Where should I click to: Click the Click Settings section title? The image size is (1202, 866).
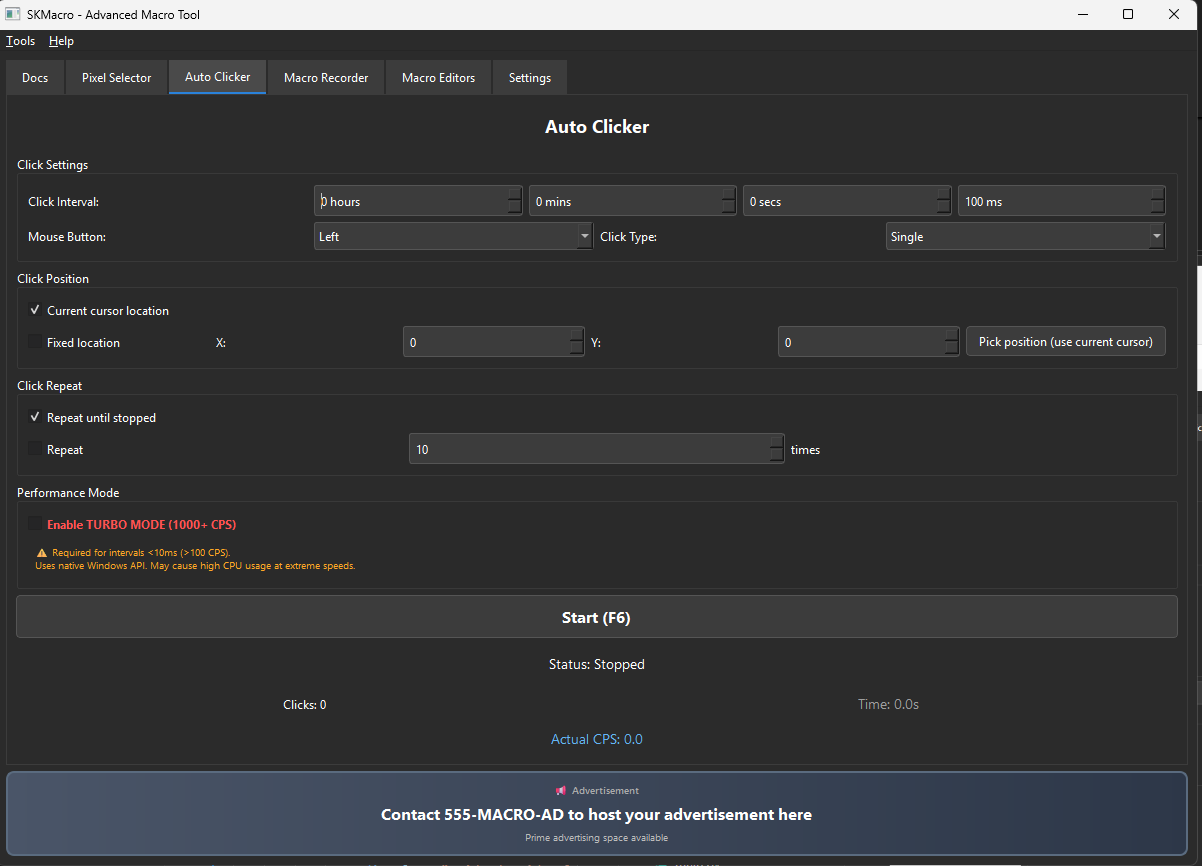point(53,165)
